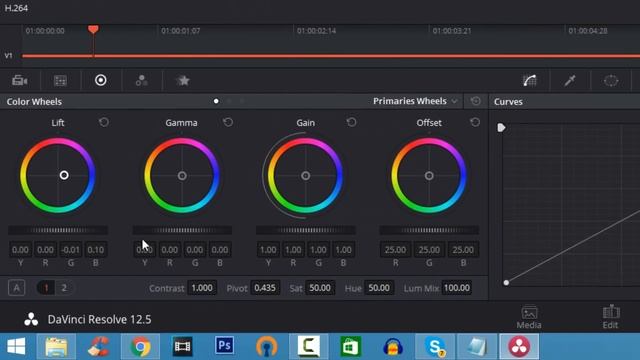
Task: Click the Hue value field
Action: coord(379,288)
